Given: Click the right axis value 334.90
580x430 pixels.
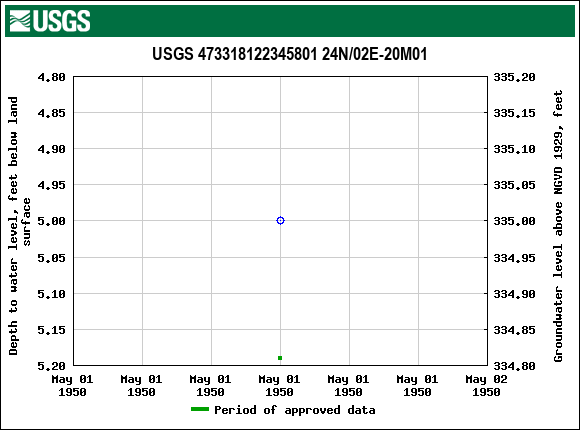Looking at the screenshot, I should click(515, 294).
